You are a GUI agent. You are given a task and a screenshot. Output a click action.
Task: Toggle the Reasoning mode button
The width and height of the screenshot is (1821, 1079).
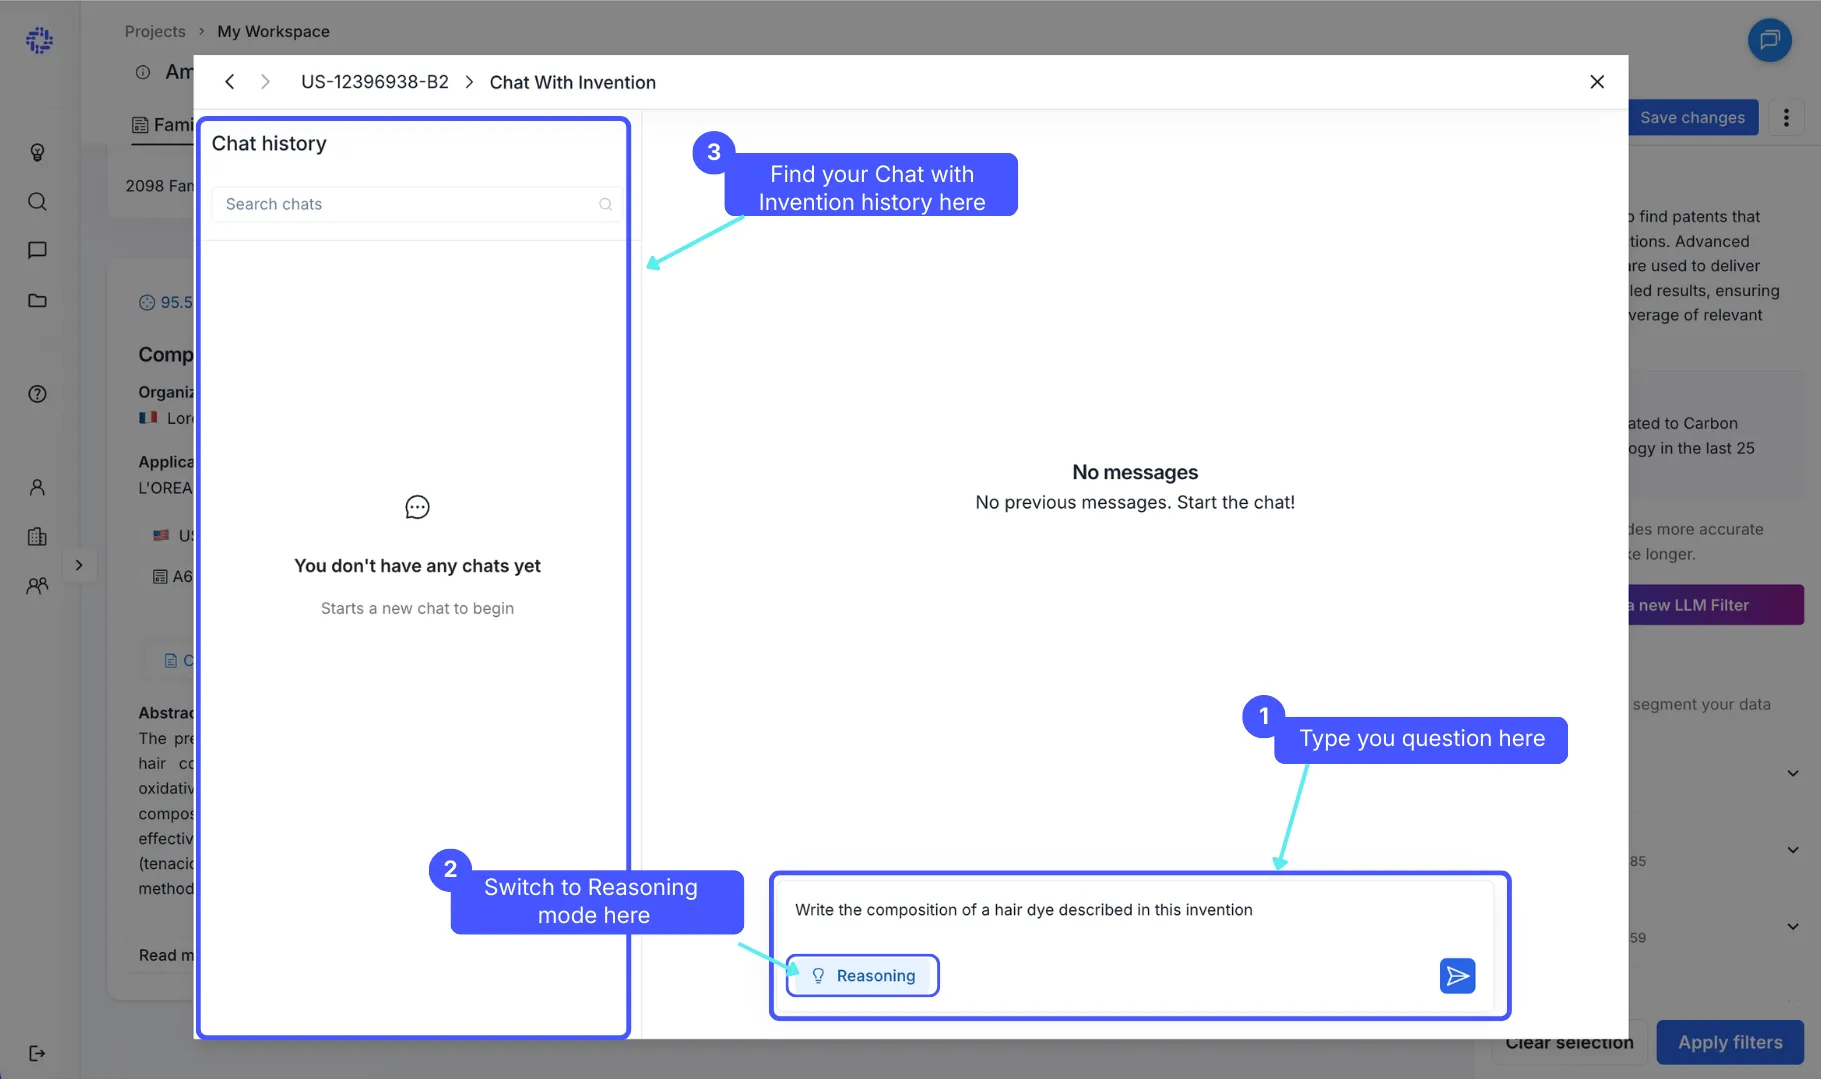click(x=863, y=975)
